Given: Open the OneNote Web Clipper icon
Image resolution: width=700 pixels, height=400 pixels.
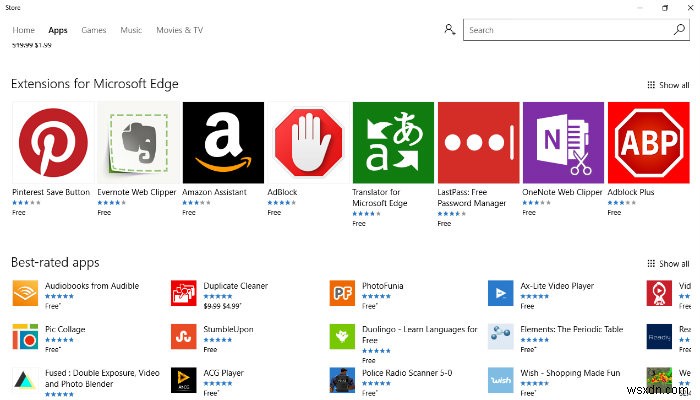Looking at the screenshot, I should (x=563, y=142).
